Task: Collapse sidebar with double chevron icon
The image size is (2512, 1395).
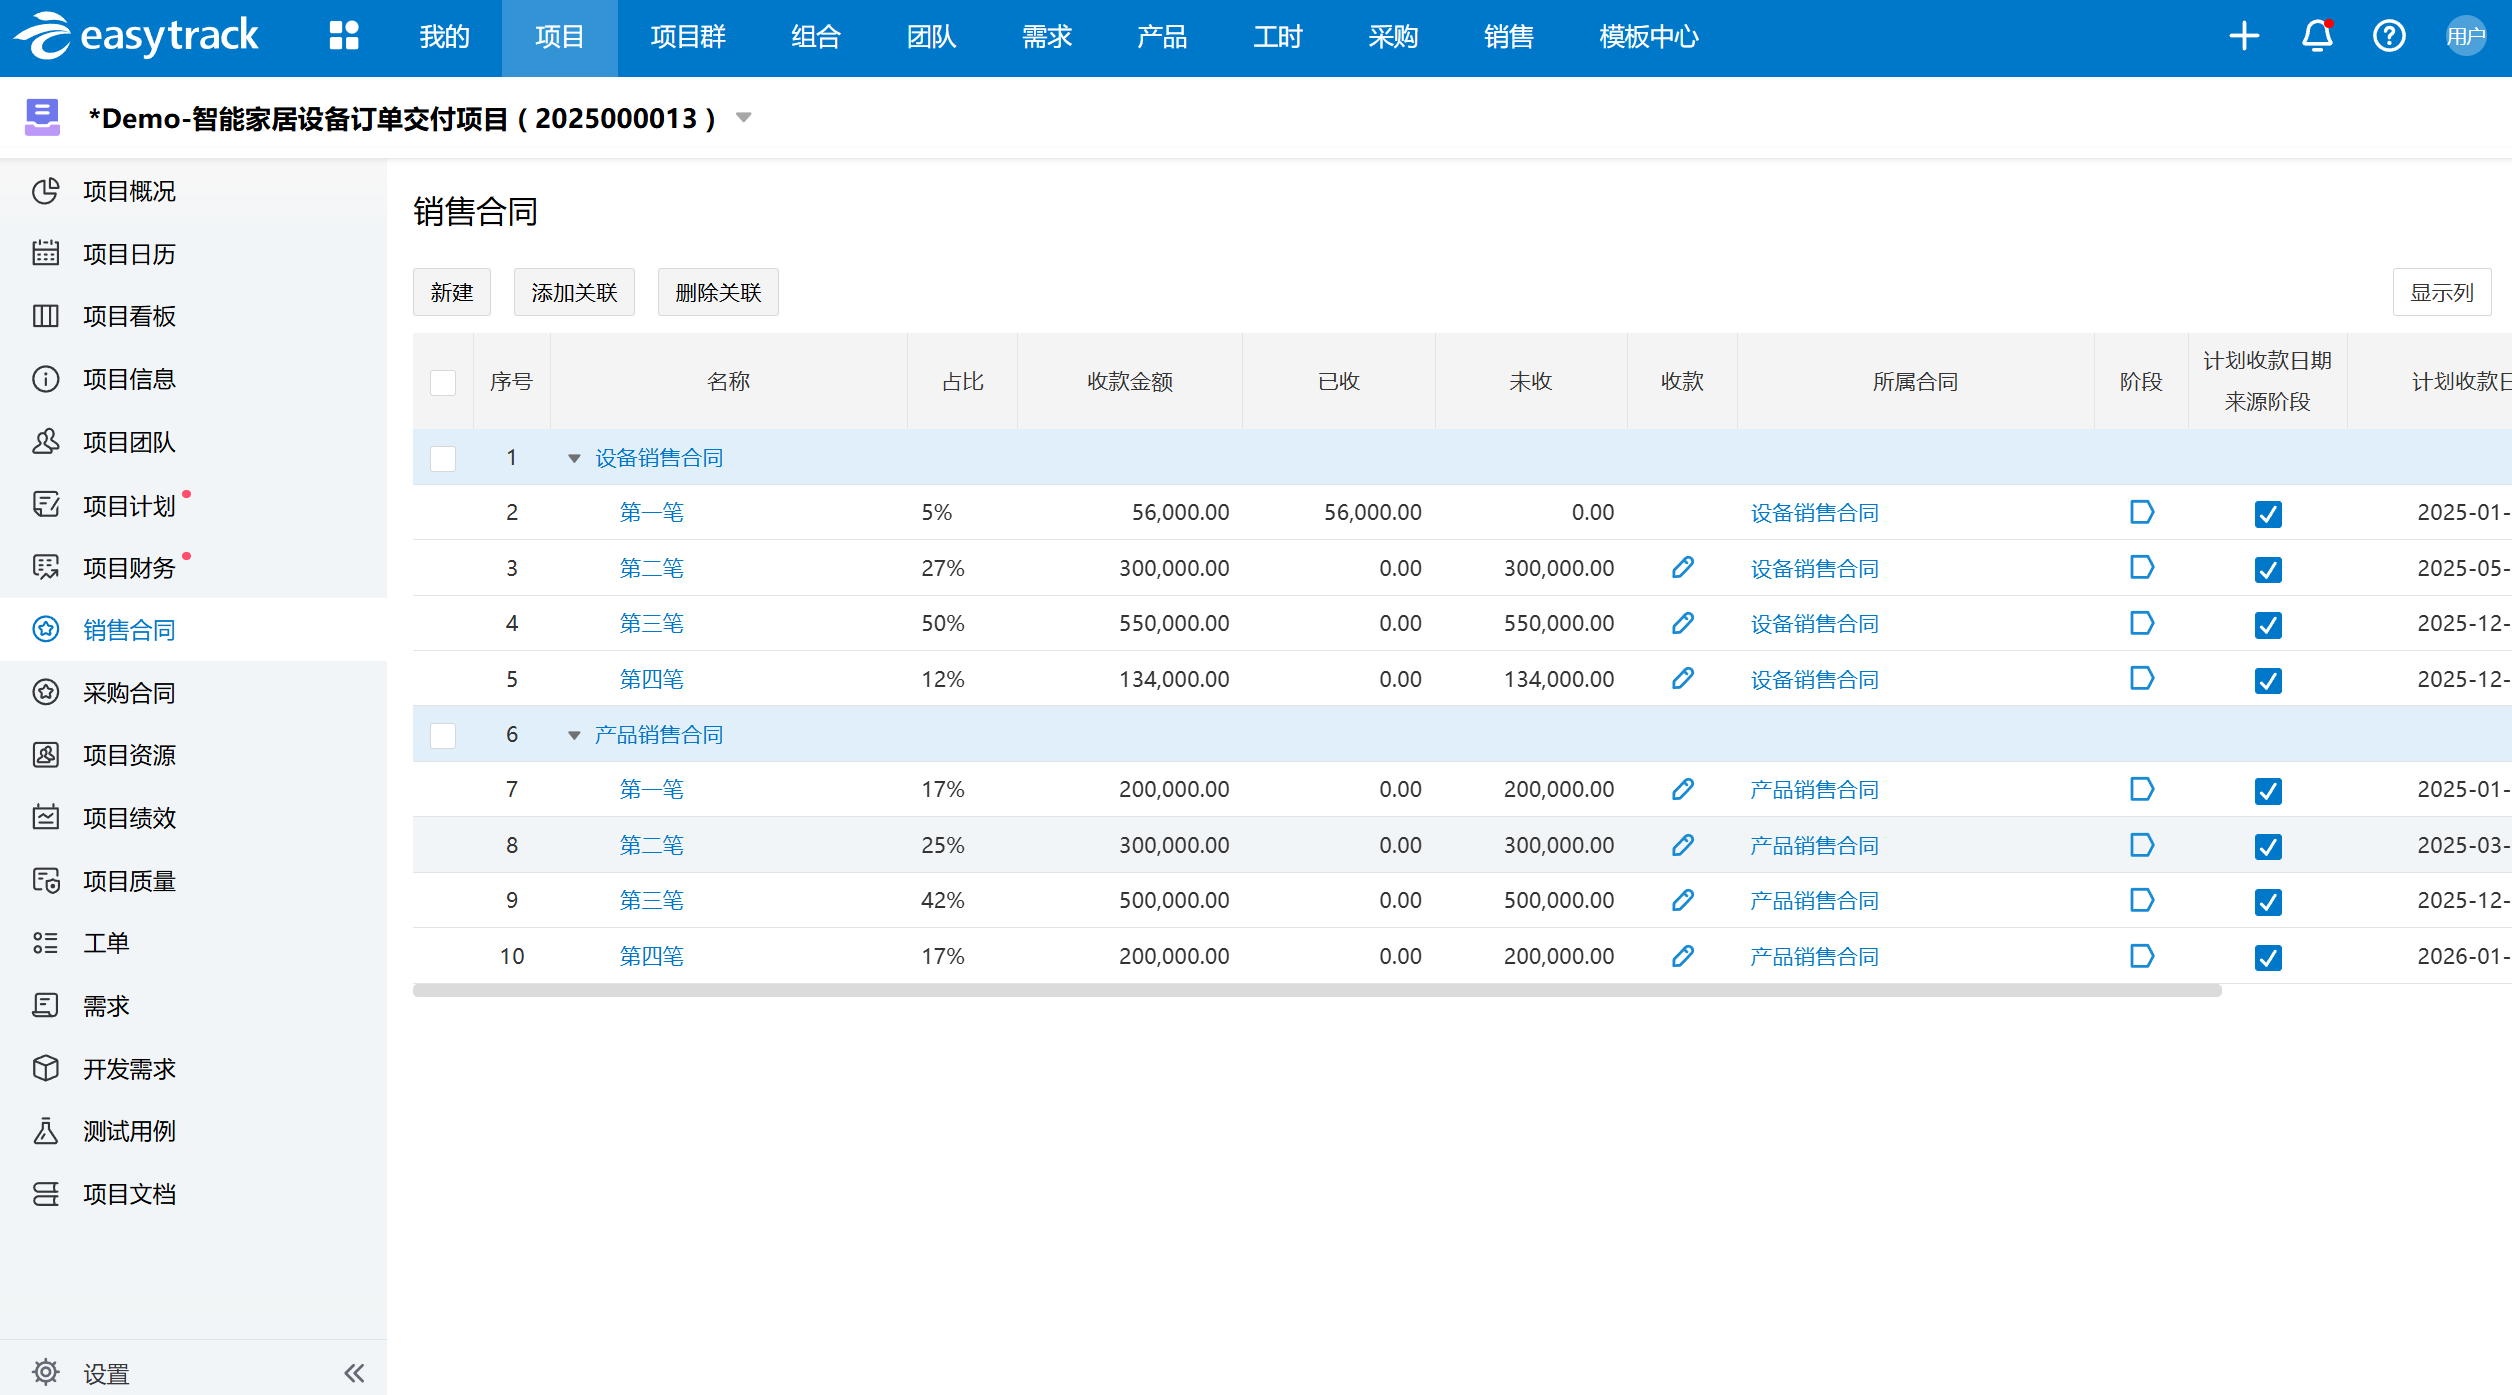Action: (x=354, y=1373)
